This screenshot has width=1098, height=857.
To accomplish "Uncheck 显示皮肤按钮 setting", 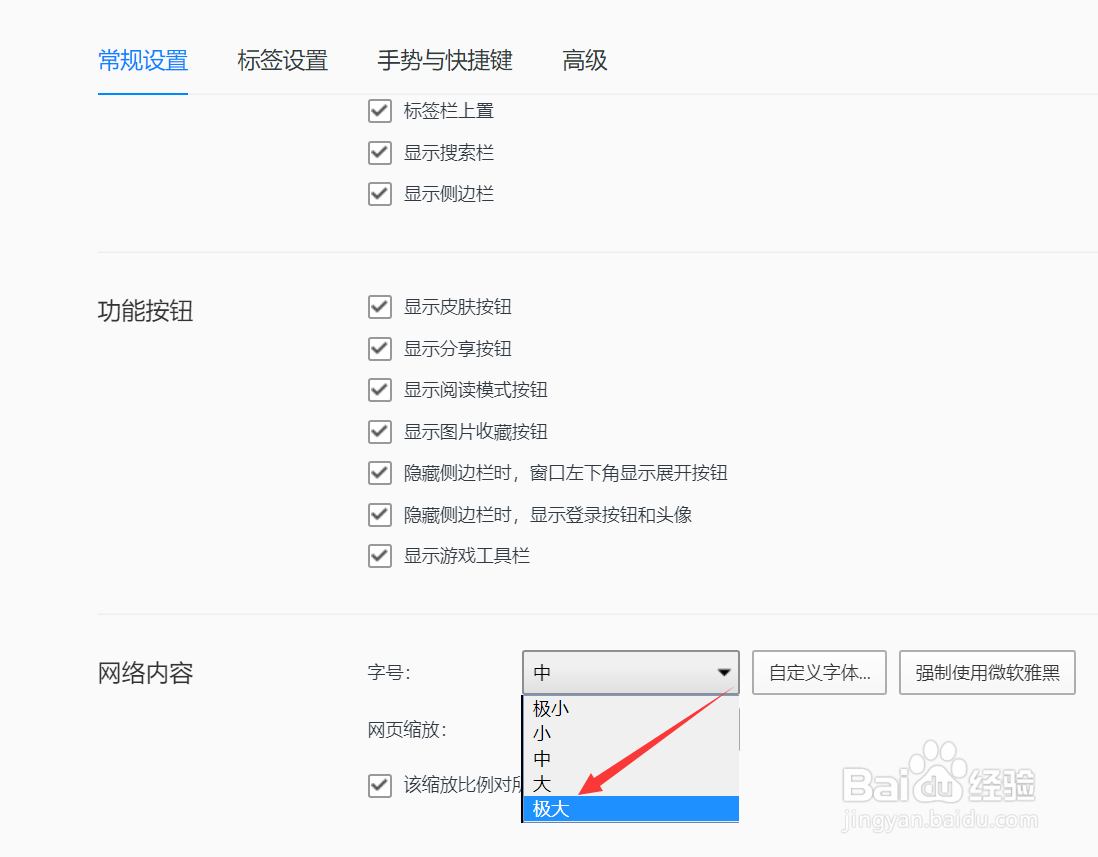I will click(380, 307).
